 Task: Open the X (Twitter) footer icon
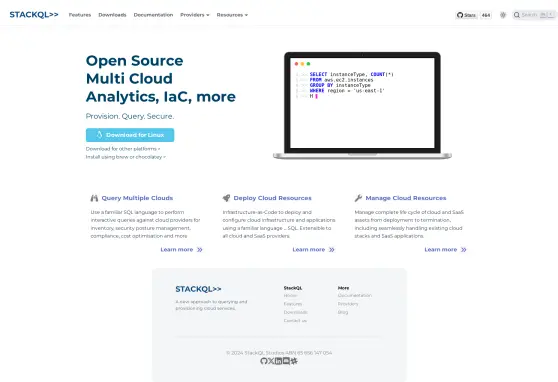pos(271,361)
